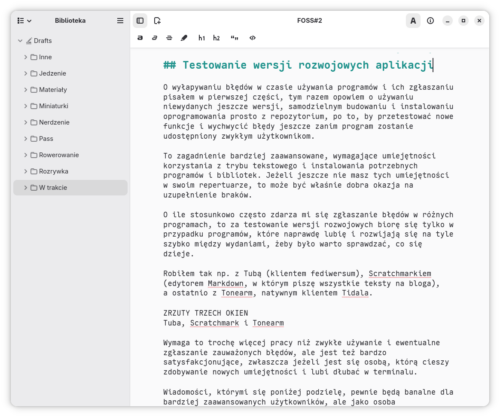Insert inline code formatting
The image size is (500, 417).
pos(252,38)
